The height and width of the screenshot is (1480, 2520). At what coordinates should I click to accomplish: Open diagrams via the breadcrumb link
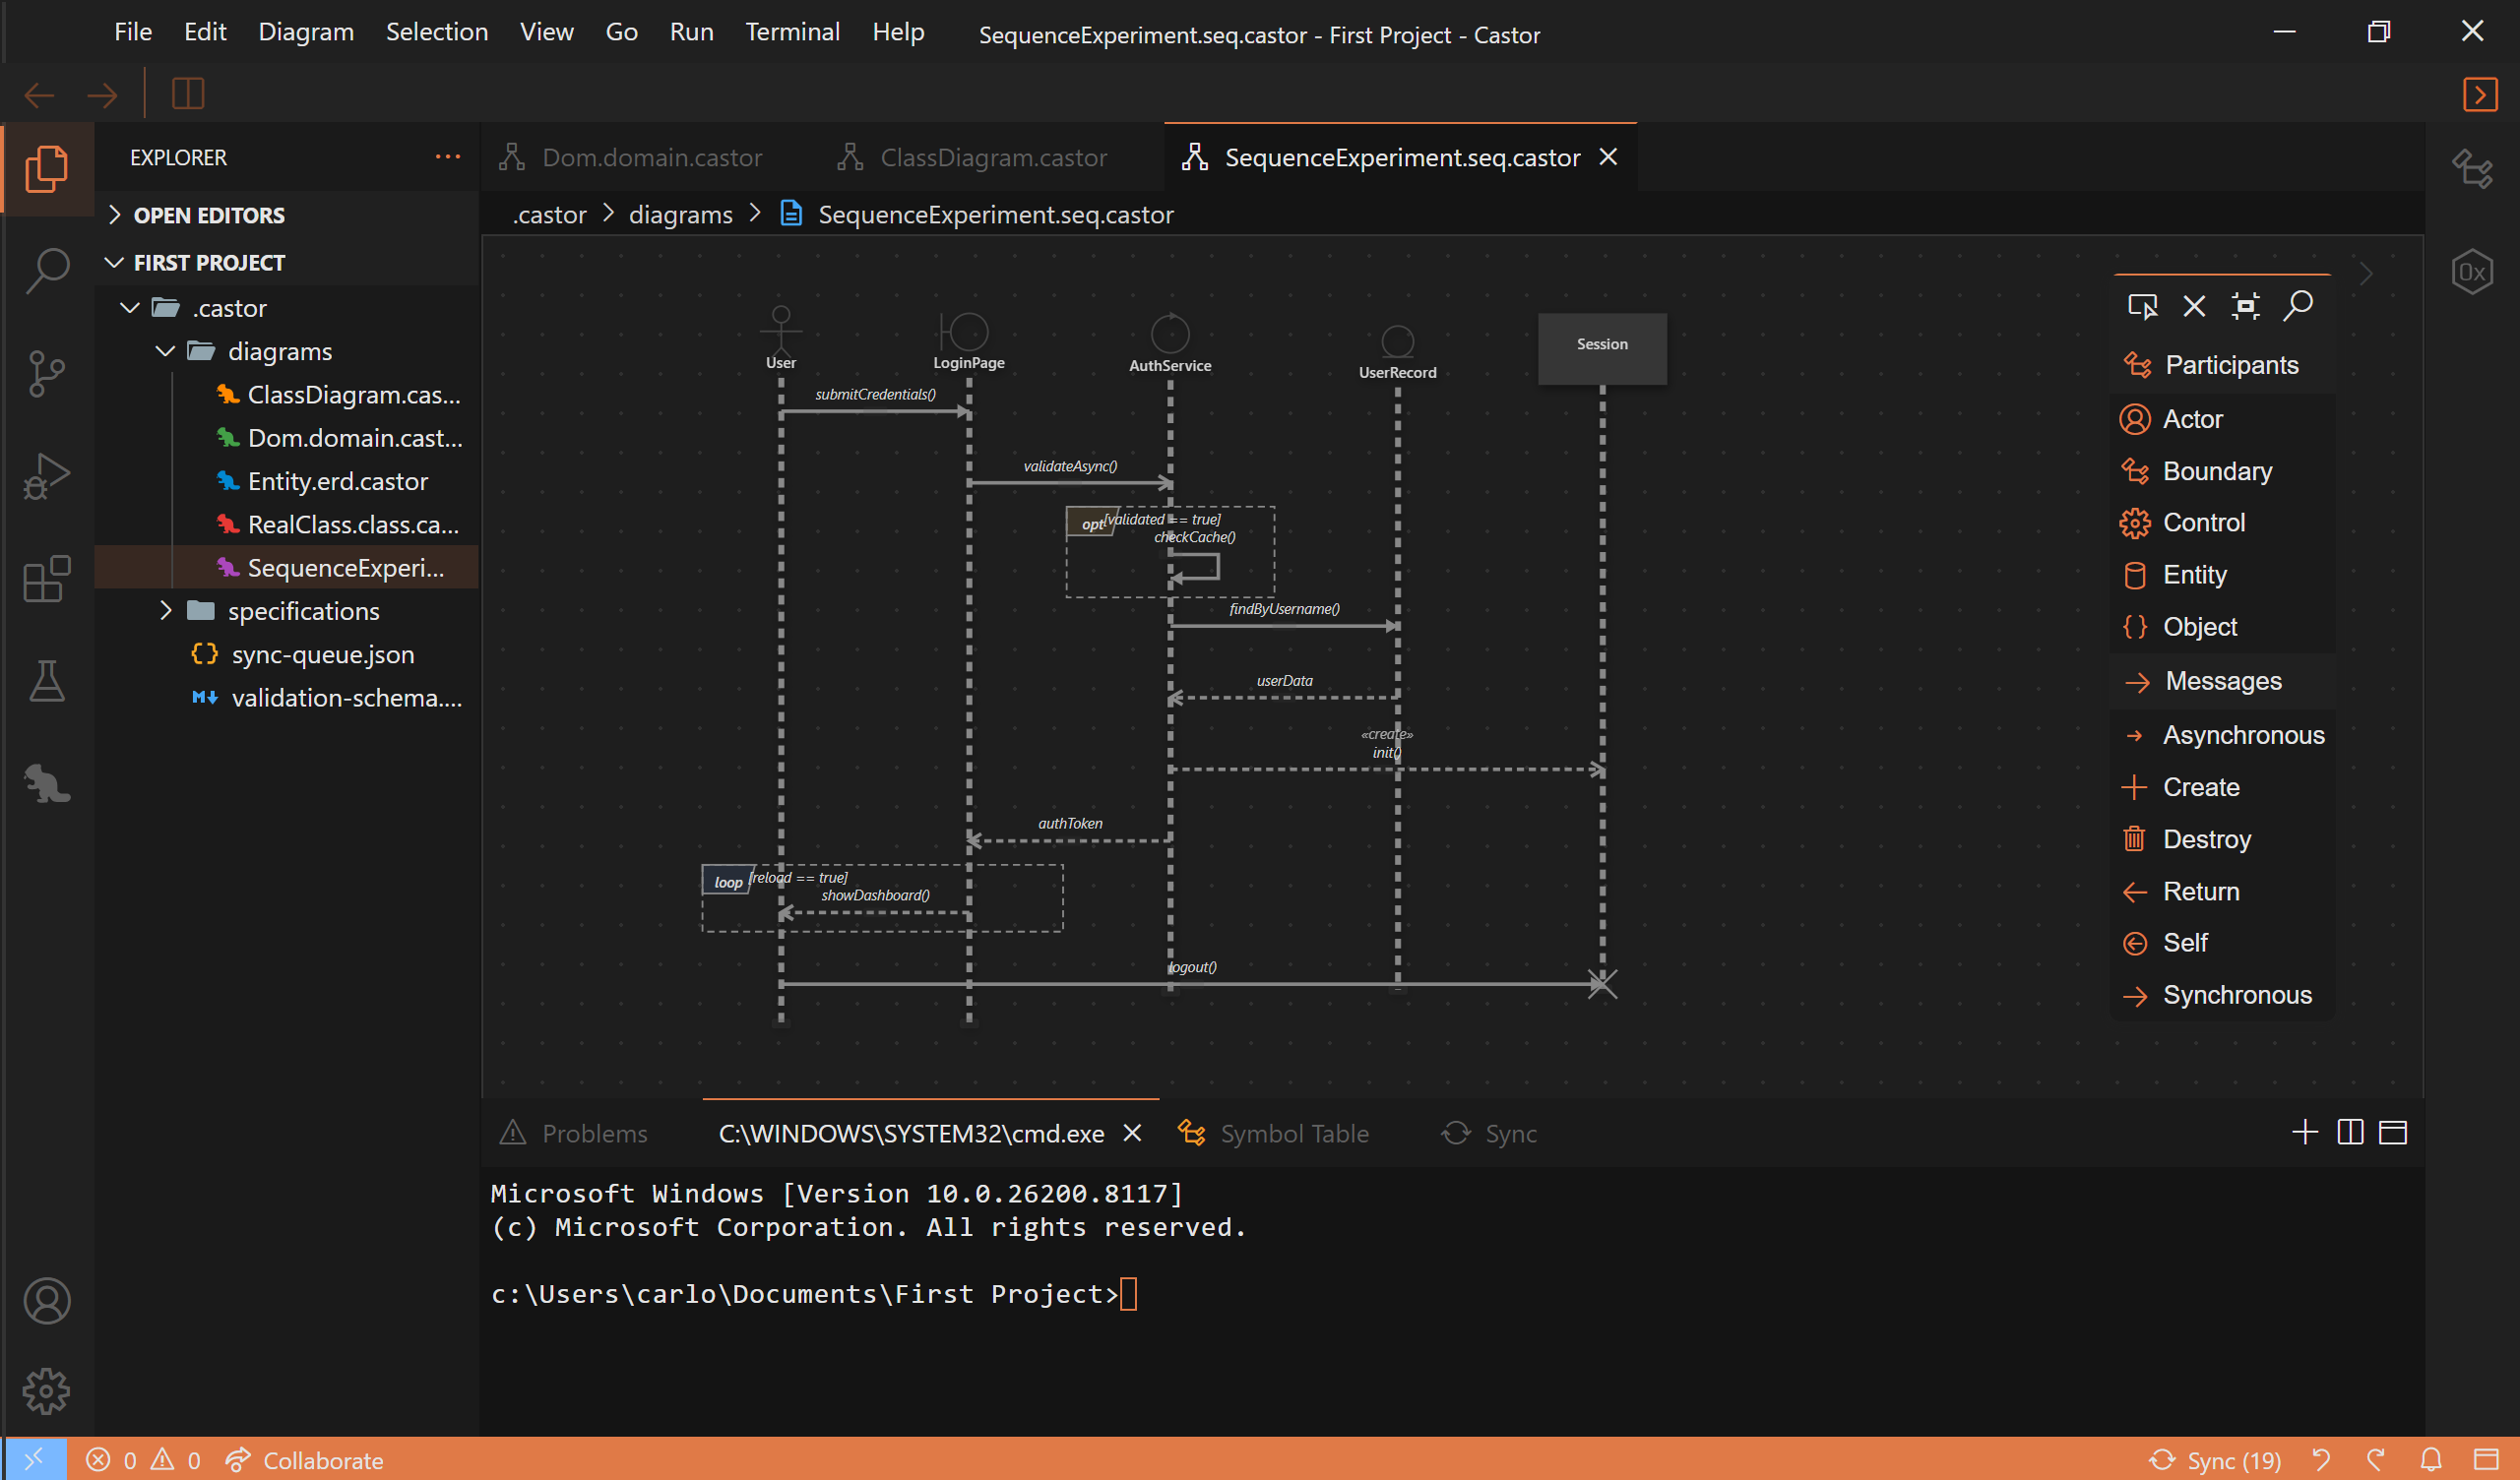tap(680, 214)
